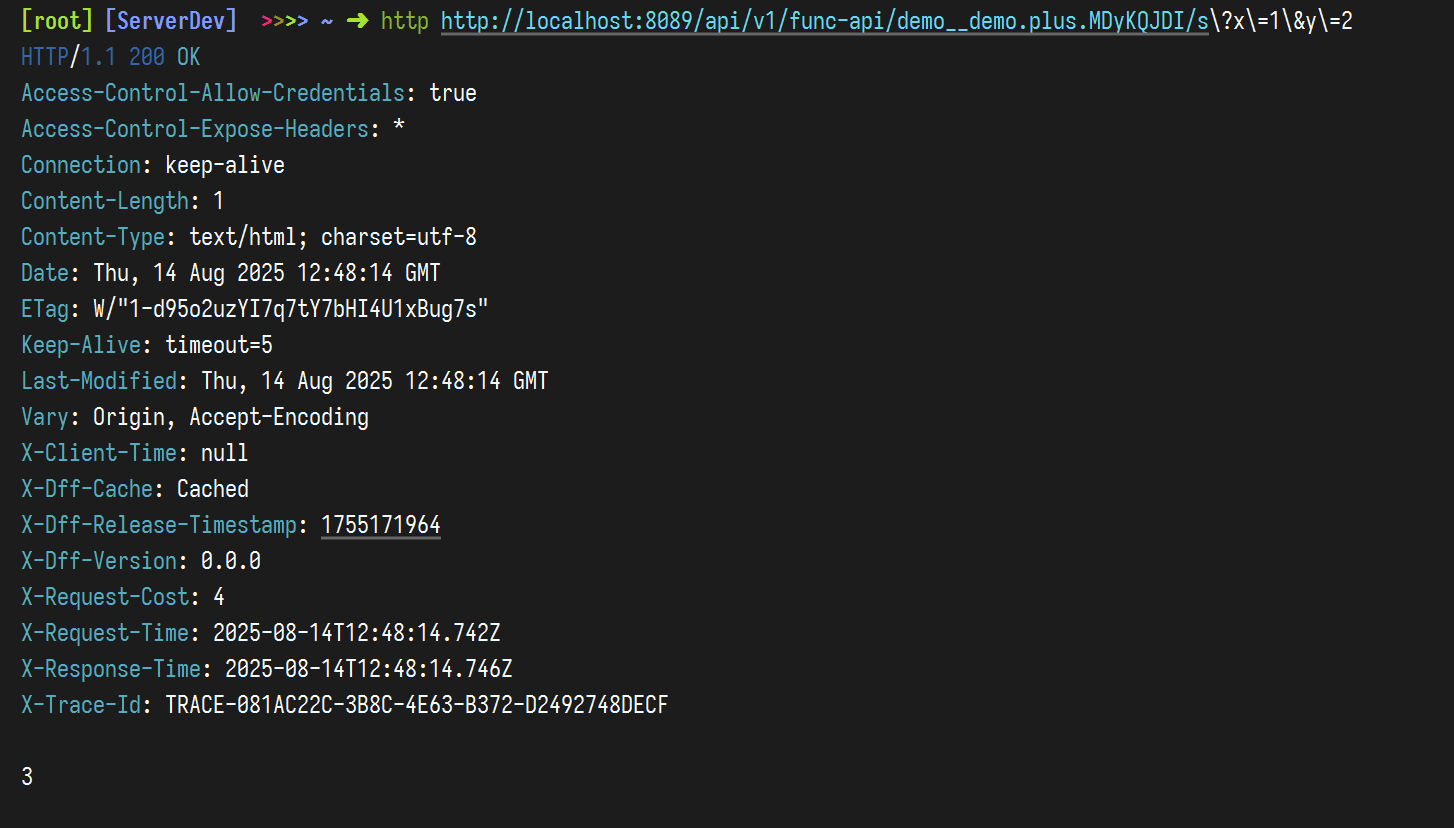Image resolution: width=1454 pixels, height=828 pixels.
Task: Click the response body result 3
Action: click(27, 777)
